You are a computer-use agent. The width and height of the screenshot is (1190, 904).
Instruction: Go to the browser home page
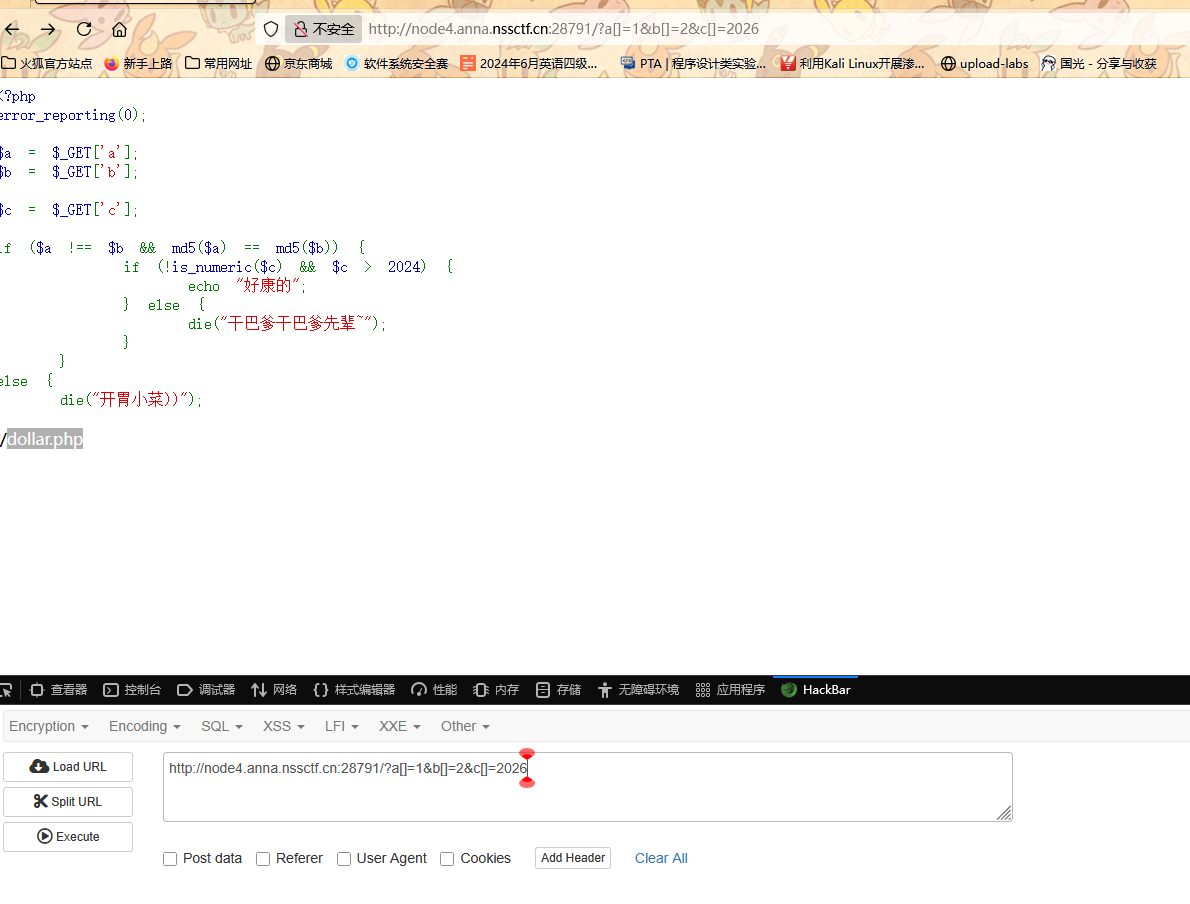coord(120,29)
